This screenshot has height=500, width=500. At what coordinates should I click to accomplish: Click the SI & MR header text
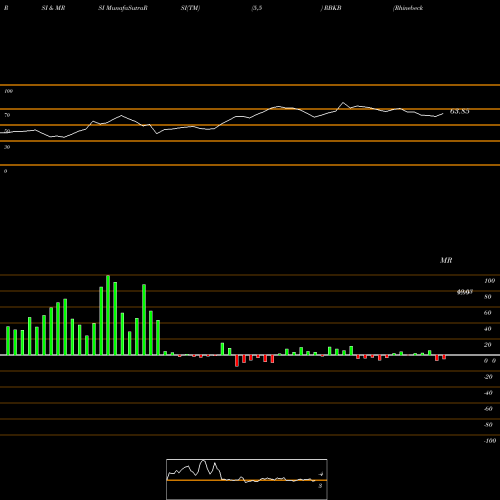(x=53, y=8)
